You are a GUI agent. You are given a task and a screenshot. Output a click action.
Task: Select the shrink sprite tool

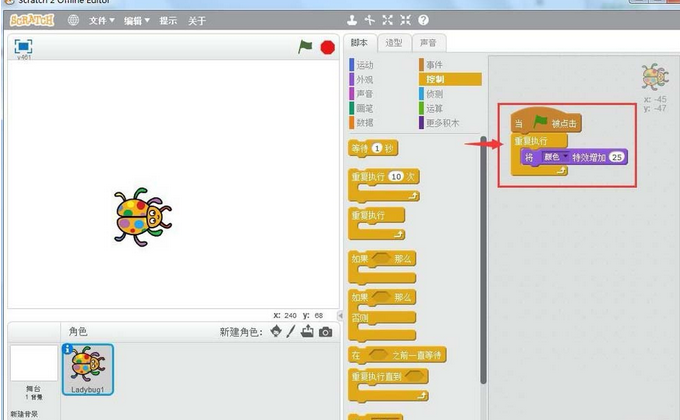tap(405, 20)
